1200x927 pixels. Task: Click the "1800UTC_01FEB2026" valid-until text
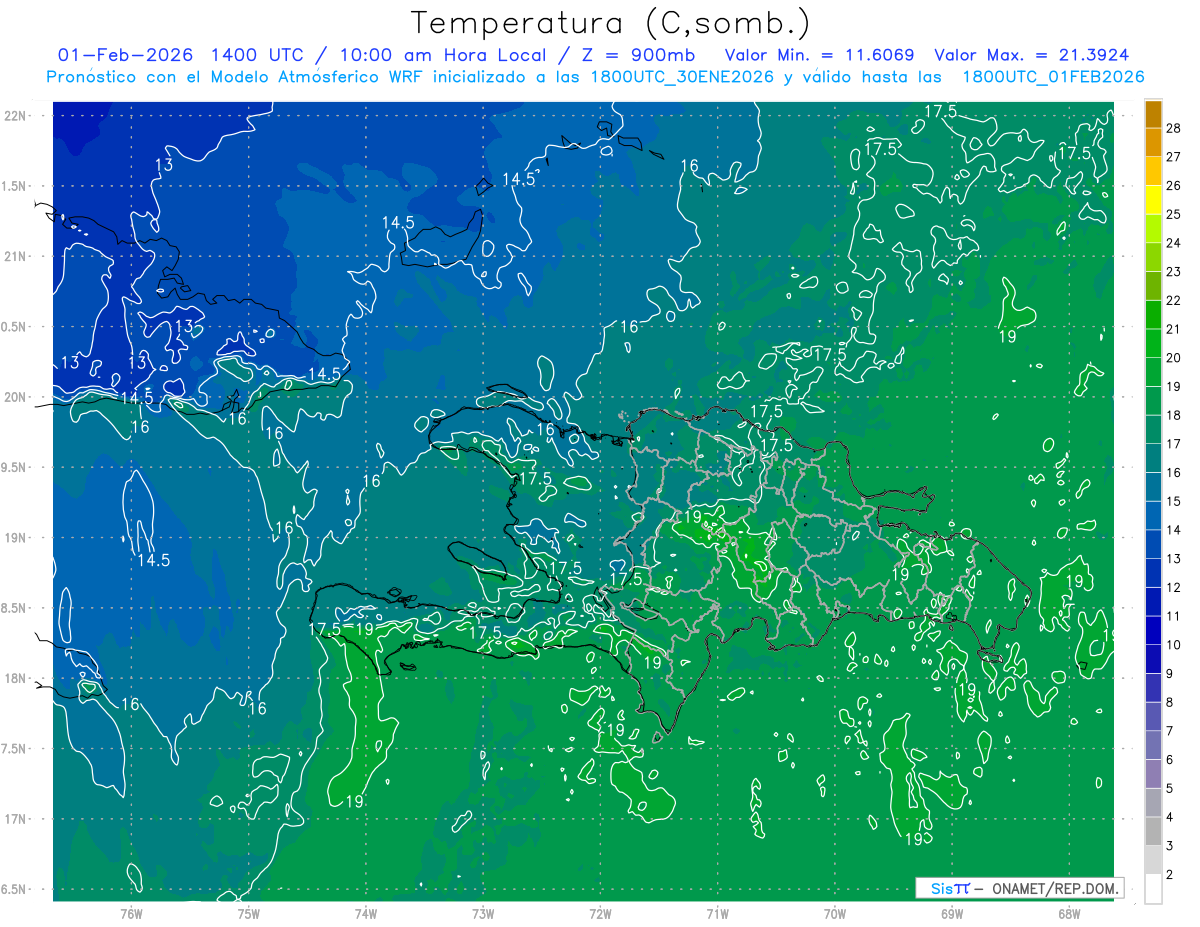click(1053, 77)
